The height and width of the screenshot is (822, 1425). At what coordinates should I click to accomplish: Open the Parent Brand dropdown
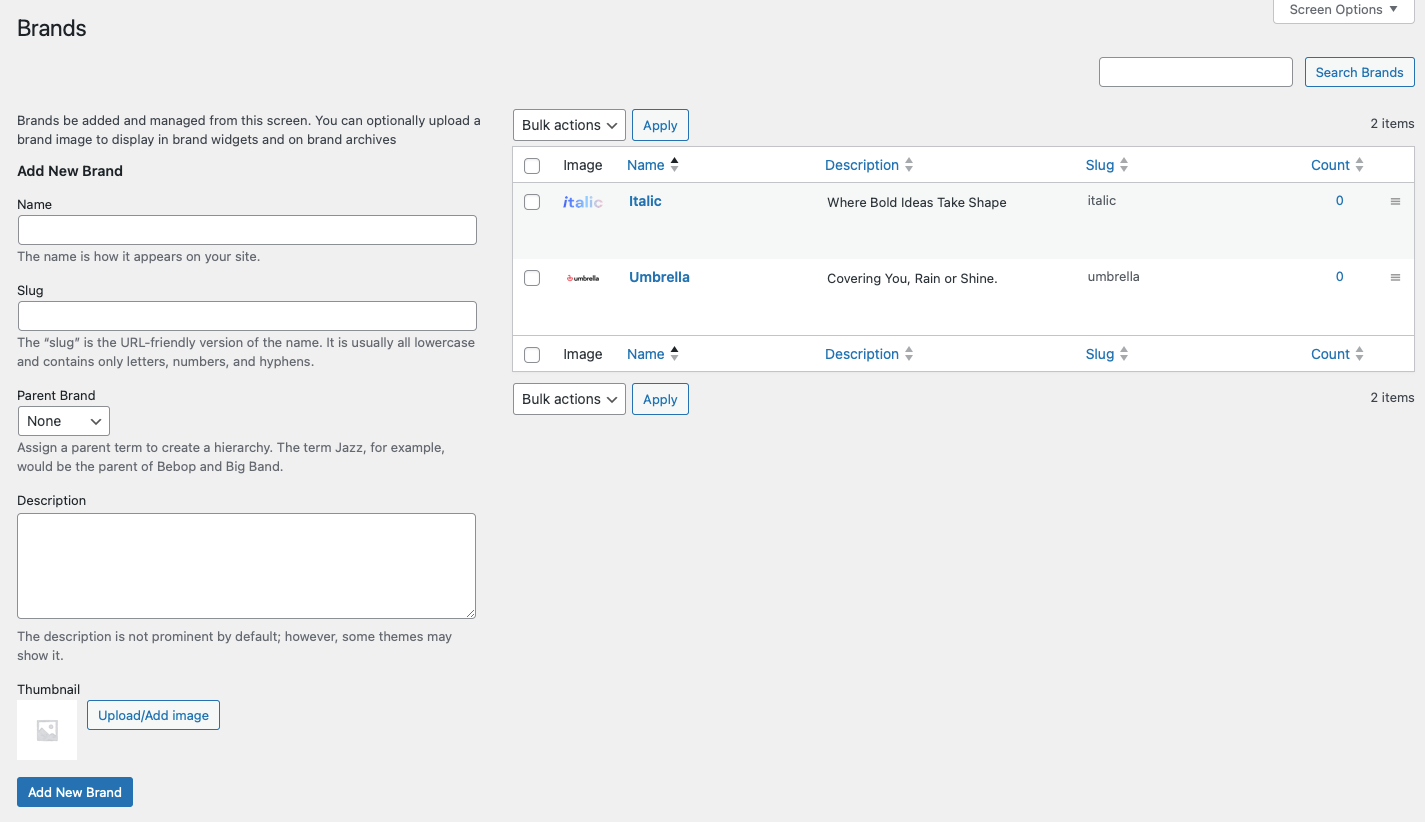[63, 420]
